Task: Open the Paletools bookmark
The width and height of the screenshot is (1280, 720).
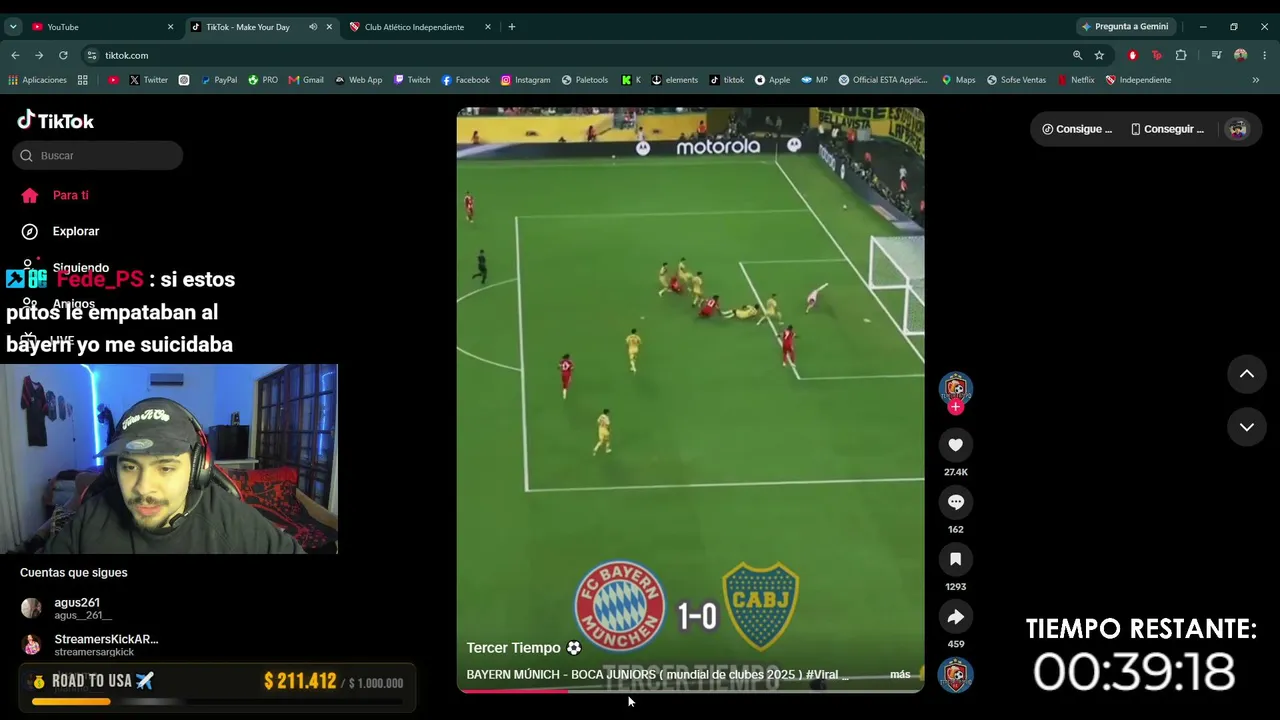Action: pyautogui.click(x=584, y=80)
